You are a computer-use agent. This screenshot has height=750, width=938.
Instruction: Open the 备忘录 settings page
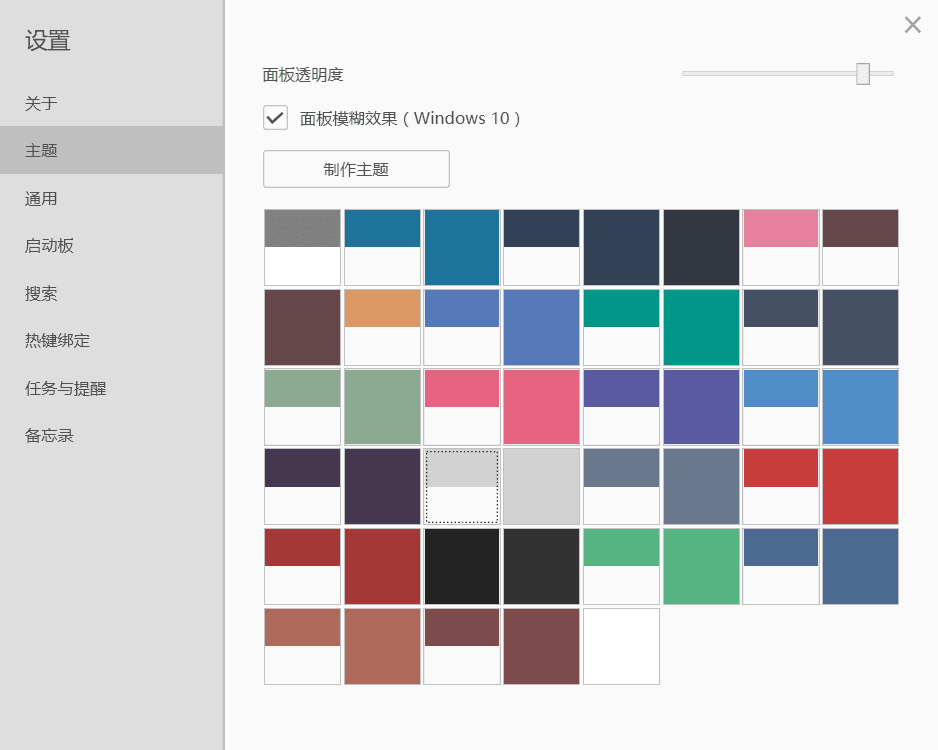(49, 436)
